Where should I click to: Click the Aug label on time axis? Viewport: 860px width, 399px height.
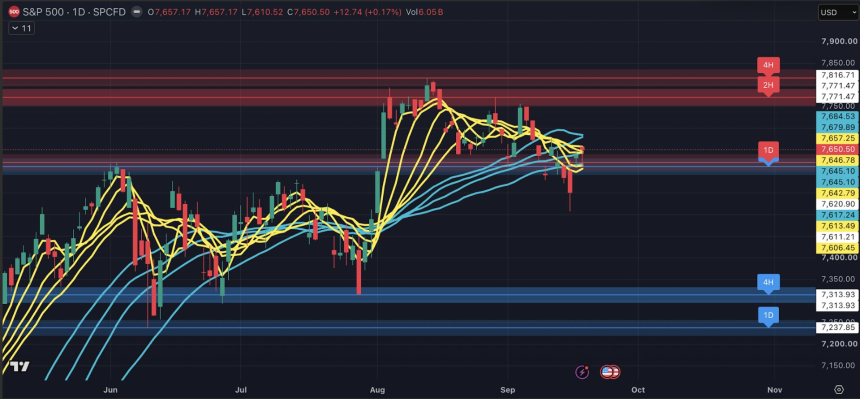(x=377, y=390)
